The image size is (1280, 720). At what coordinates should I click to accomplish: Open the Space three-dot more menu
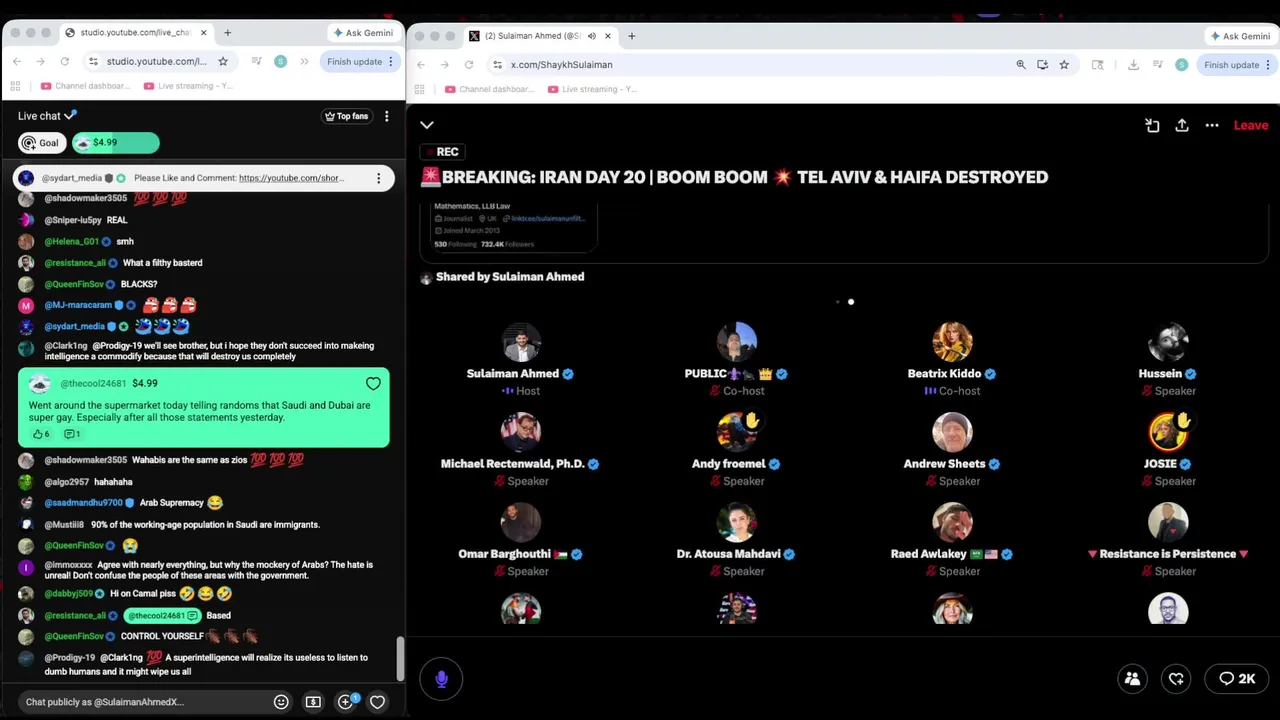click(1212, 125)
